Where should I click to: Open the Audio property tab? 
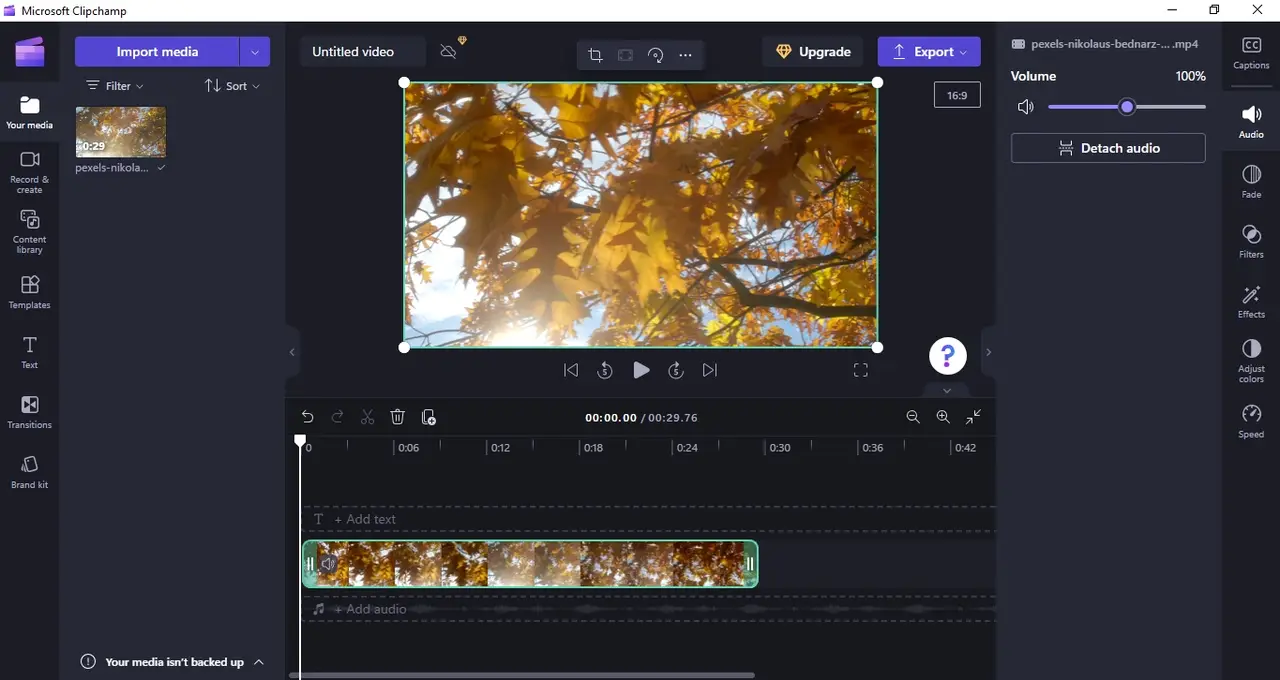[x=1251, y=122]
